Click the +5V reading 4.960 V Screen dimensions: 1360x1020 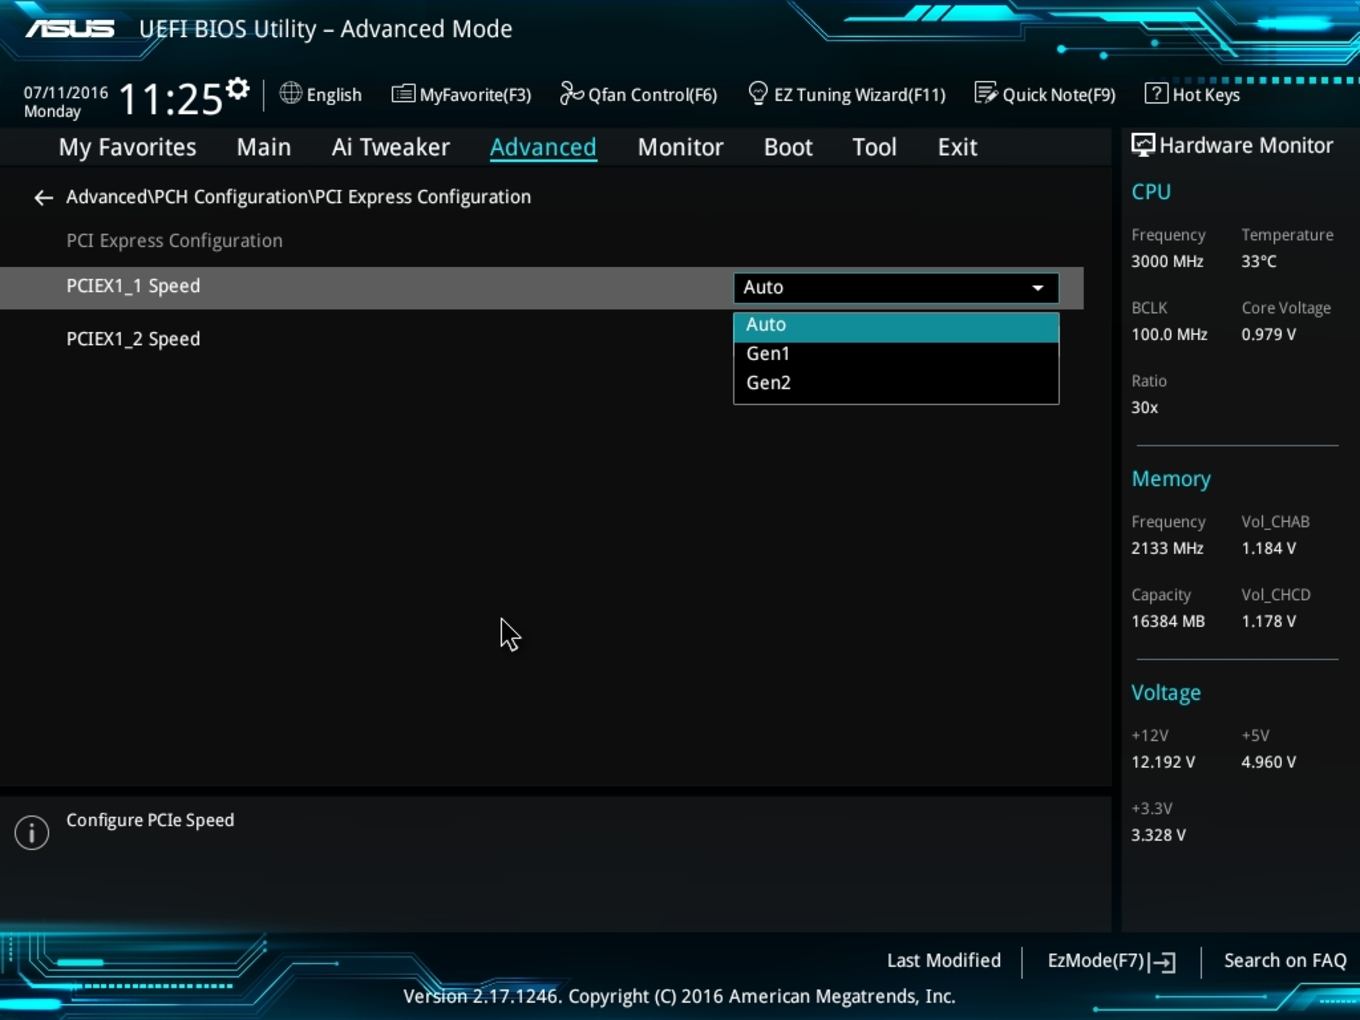(1268, 763)
